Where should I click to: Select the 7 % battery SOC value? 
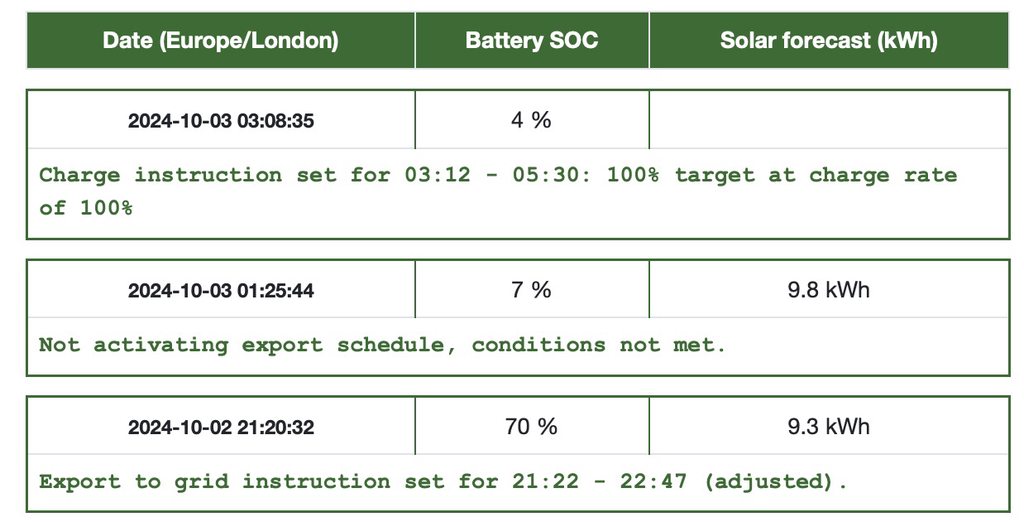click(x=531, y=291)
